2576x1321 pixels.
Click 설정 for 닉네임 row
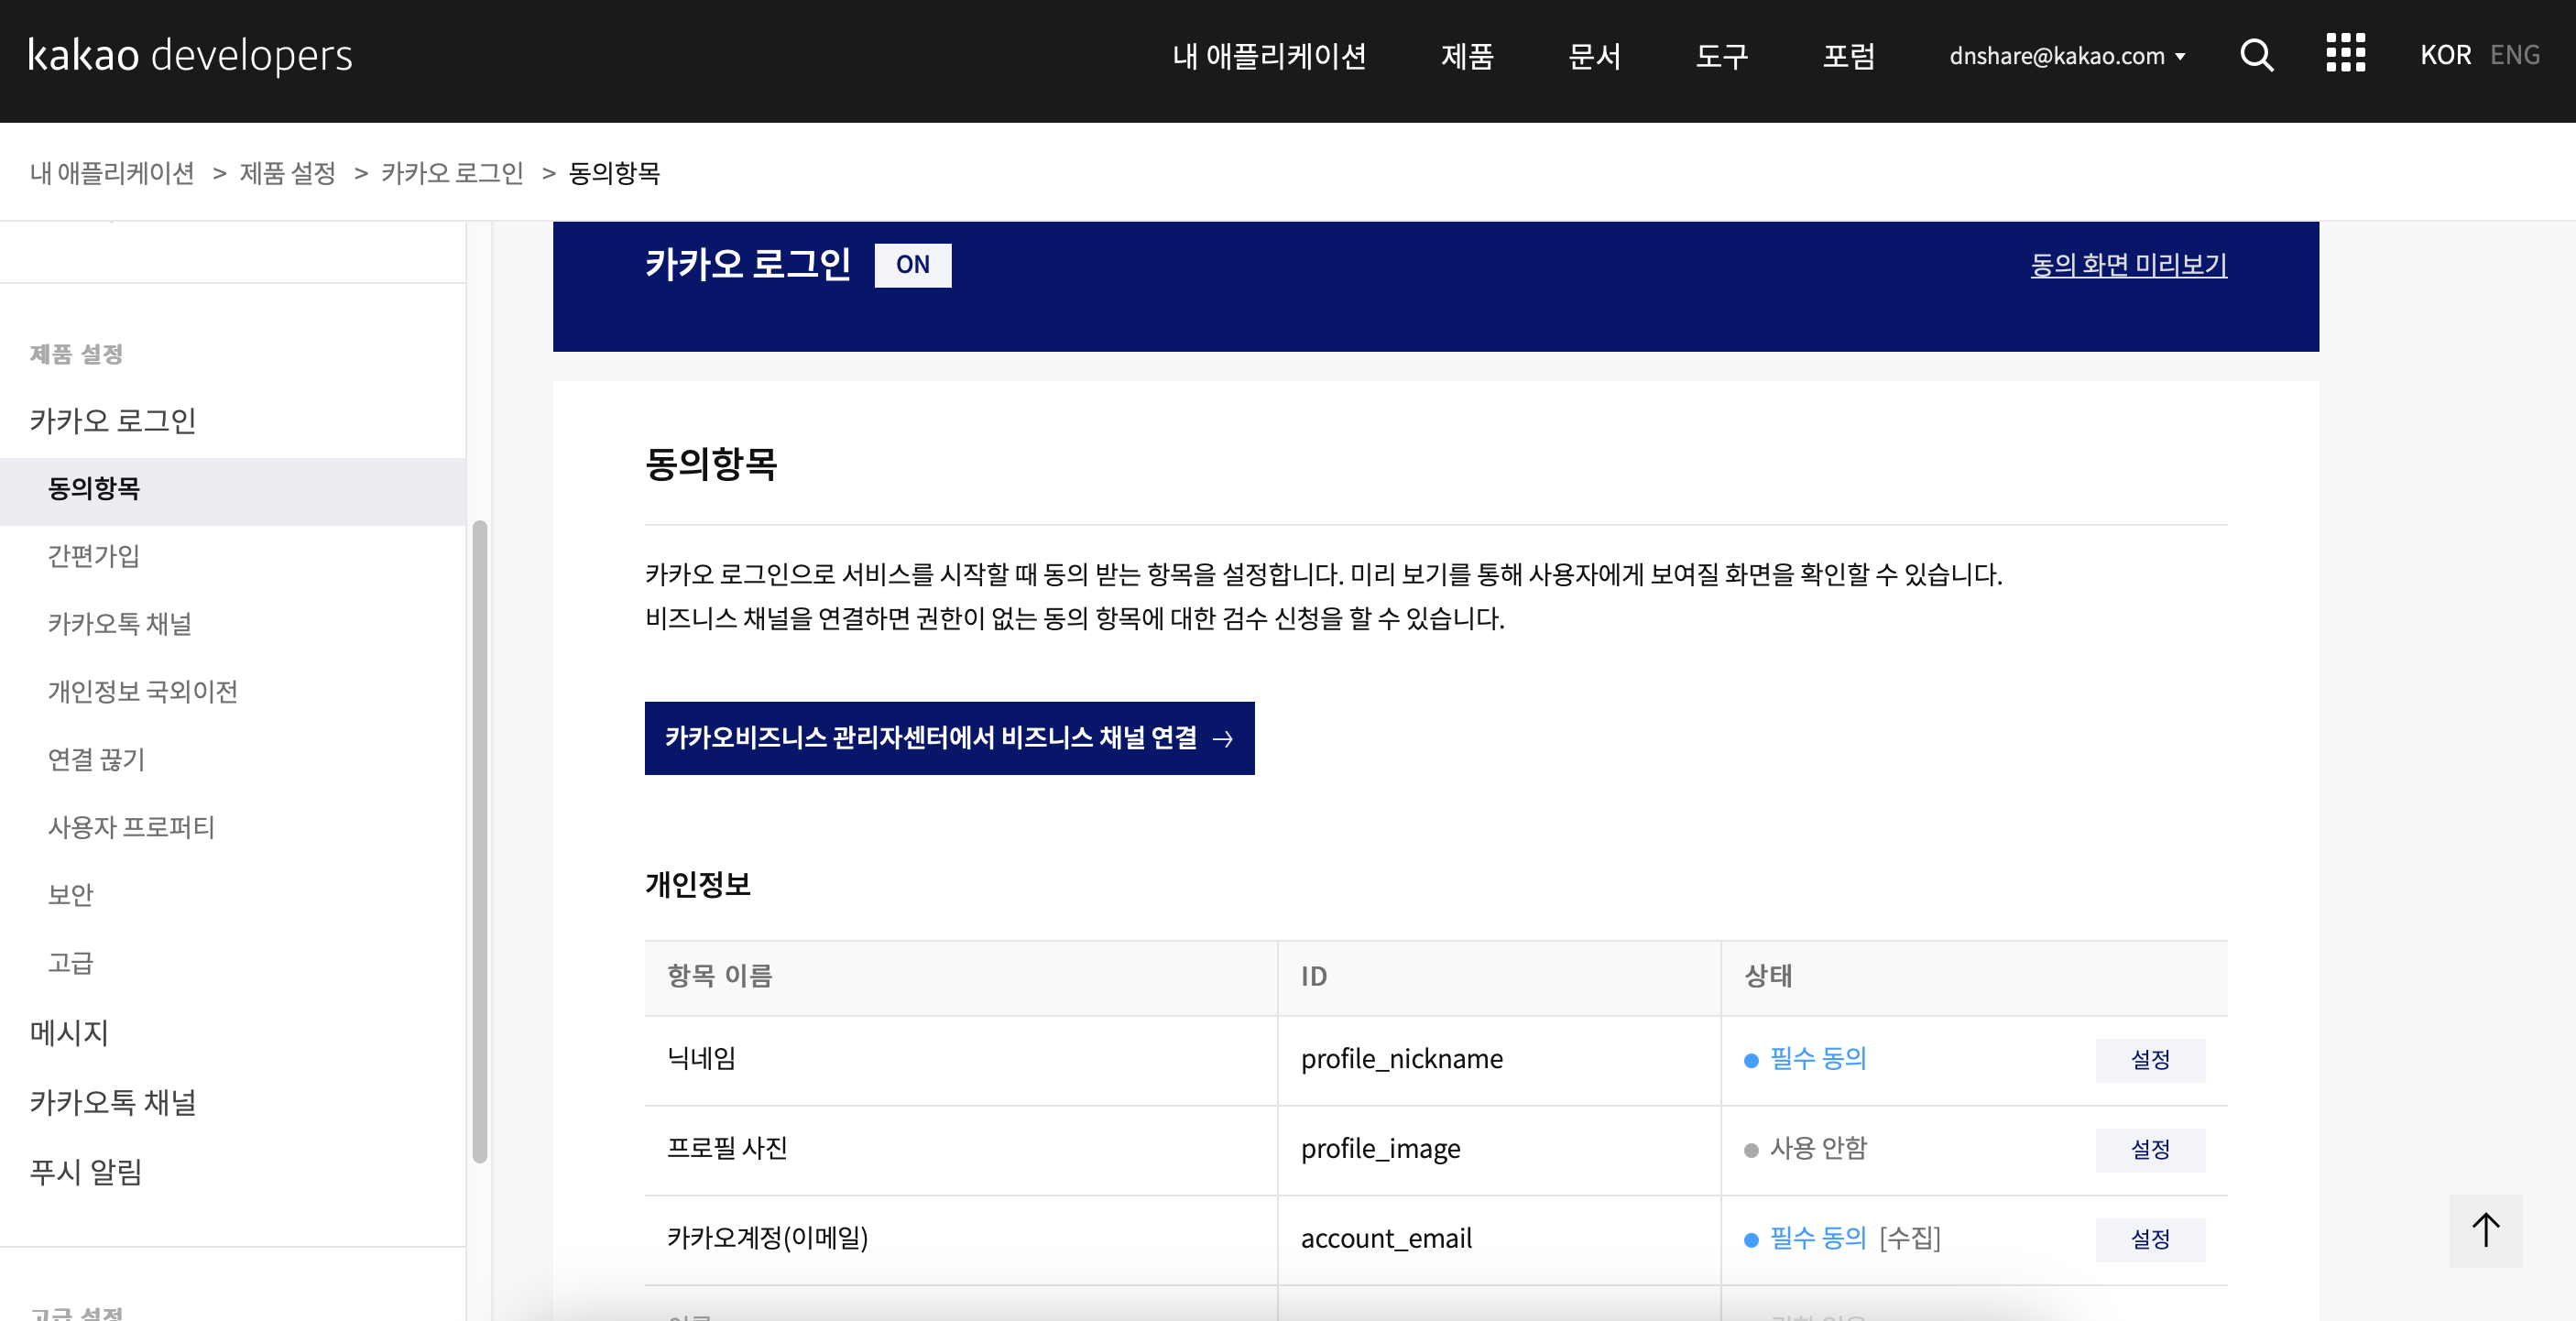pos(2150,1059)
